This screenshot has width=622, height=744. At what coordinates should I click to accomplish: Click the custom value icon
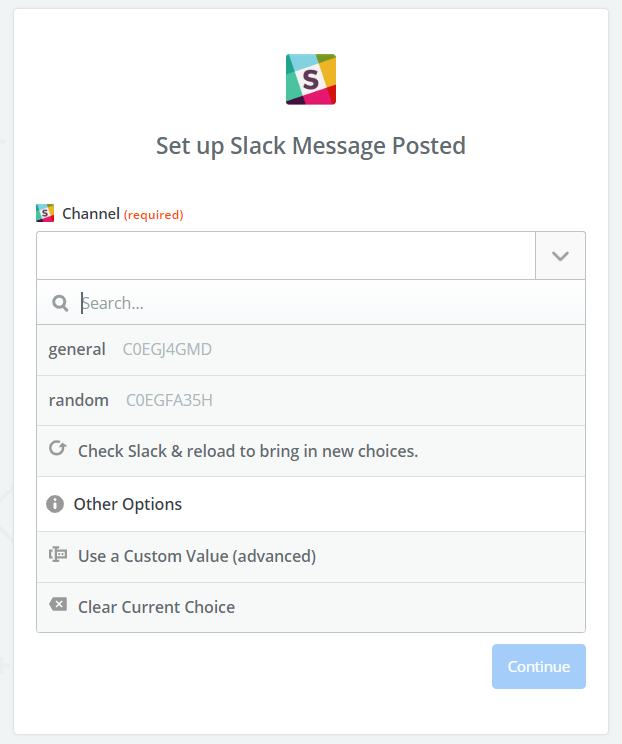(x=58, y=555)
